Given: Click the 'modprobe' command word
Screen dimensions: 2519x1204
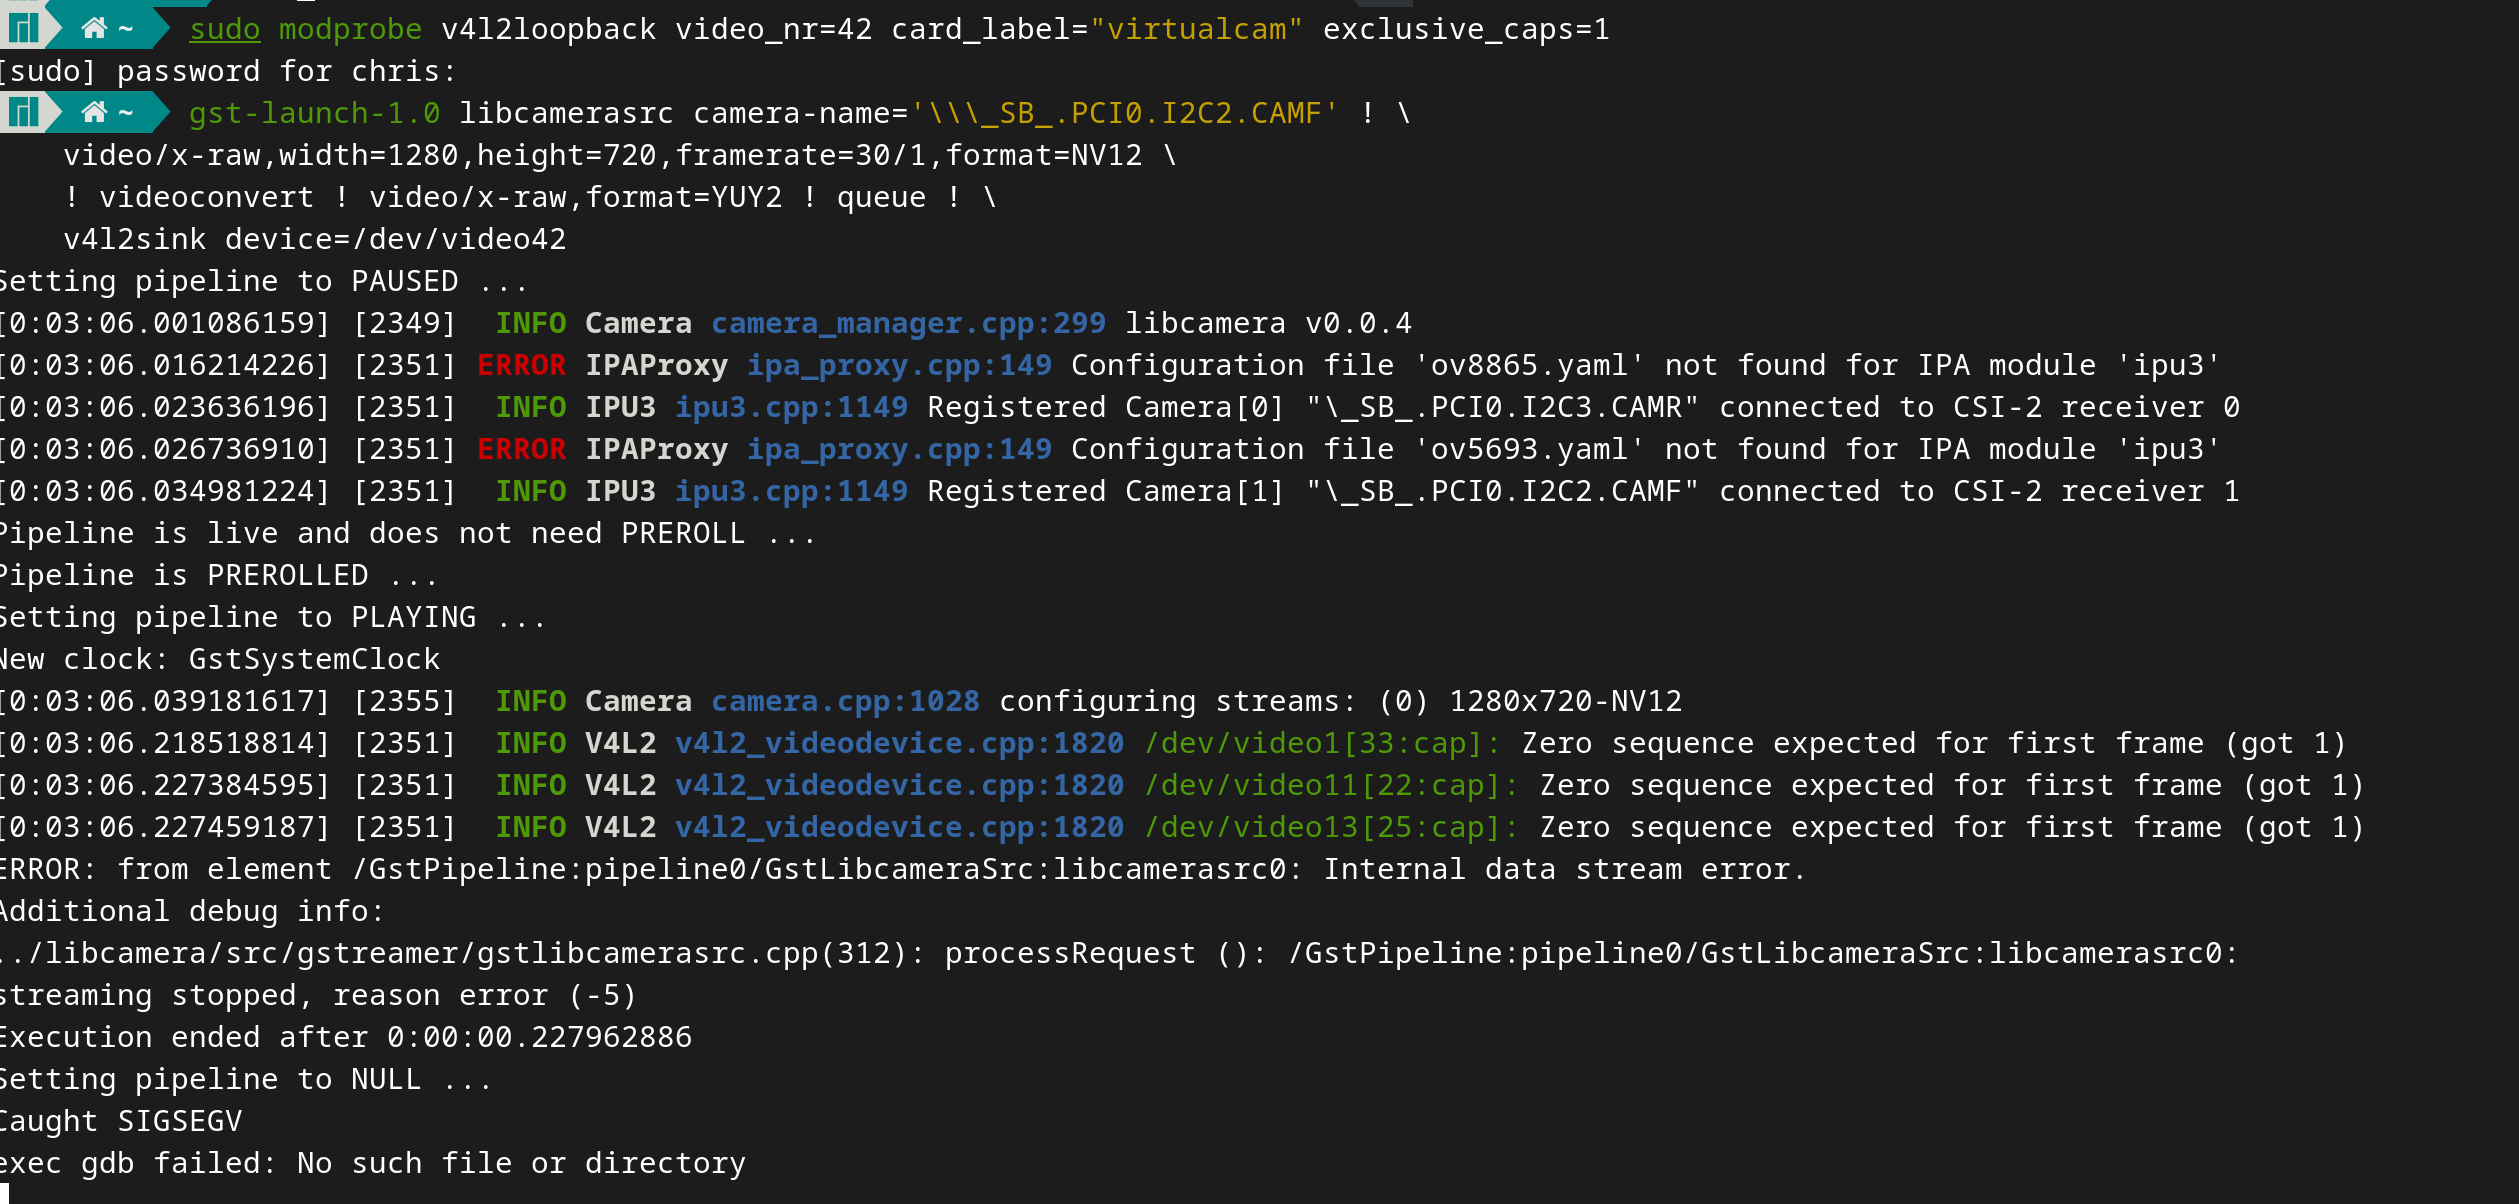Looking at the screenshot, I should [x=350, y=30].
